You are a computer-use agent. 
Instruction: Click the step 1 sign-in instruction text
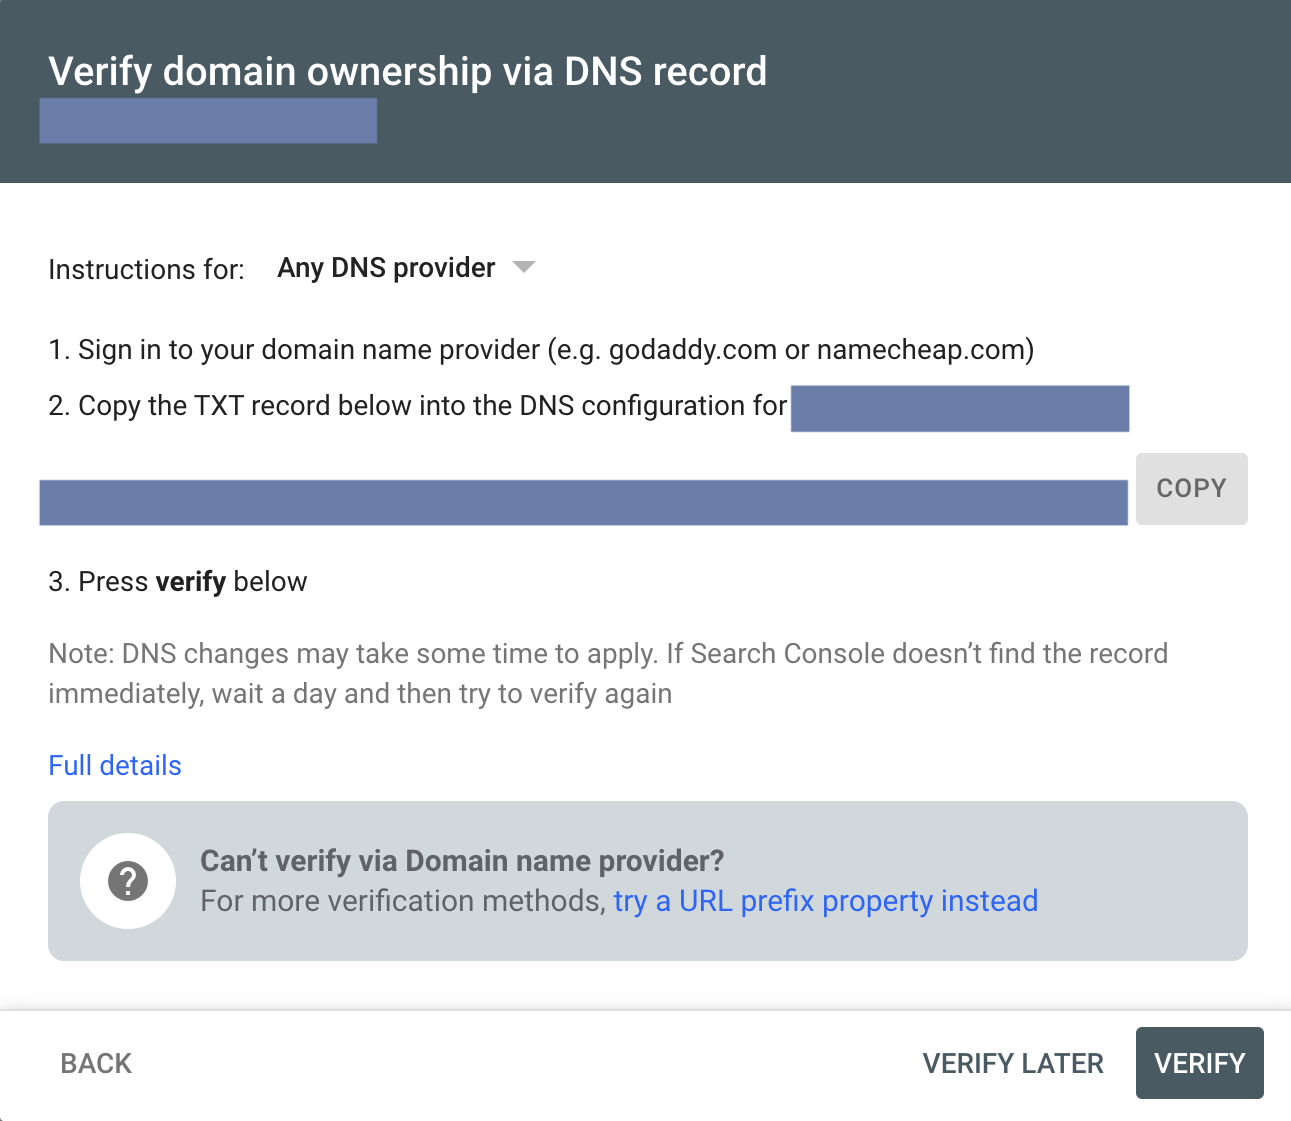point(541,350)
